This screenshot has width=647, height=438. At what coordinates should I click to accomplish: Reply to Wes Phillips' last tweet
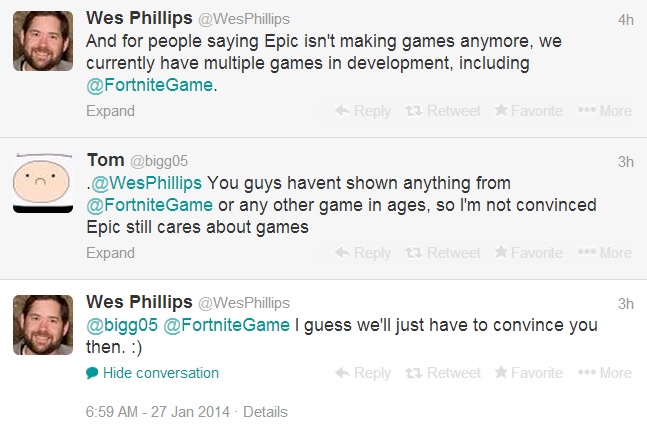[363, 373]
